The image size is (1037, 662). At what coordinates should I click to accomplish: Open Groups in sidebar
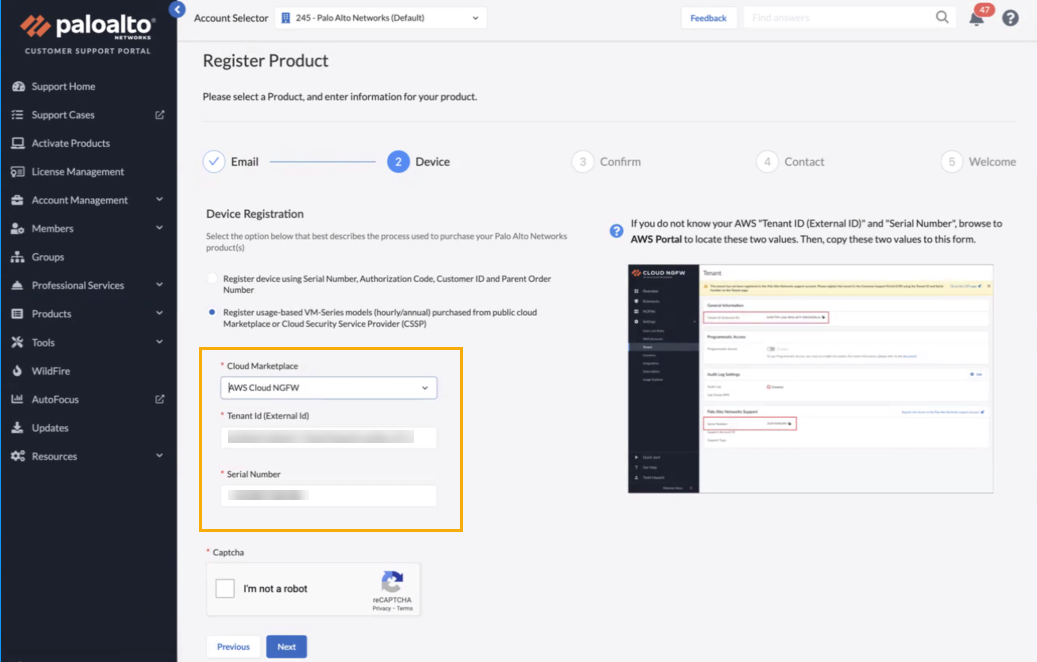click(48, 257)
